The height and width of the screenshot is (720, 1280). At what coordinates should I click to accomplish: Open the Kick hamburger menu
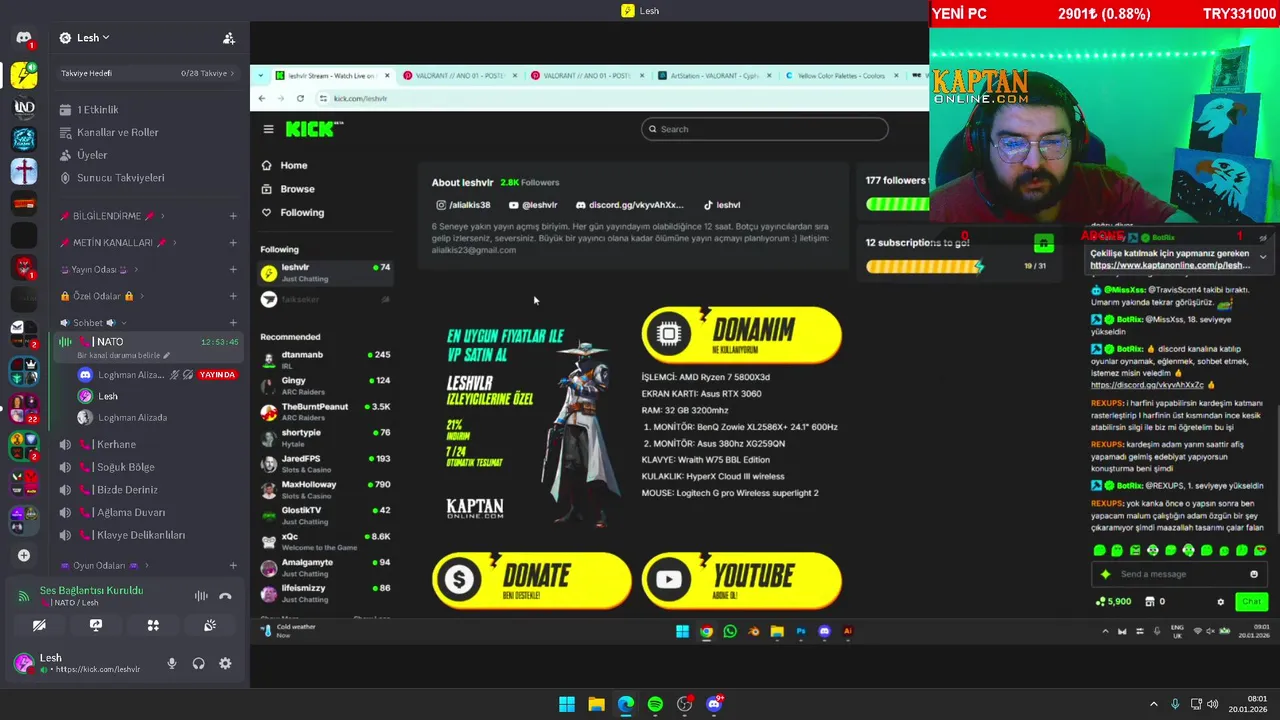pos(268,129)
